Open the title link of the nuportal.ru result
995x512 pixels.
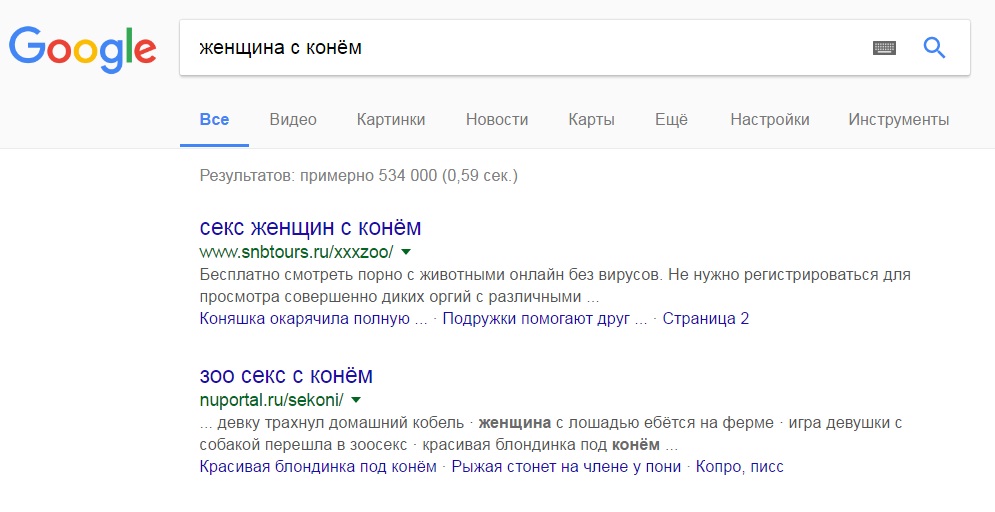[286, 375]
